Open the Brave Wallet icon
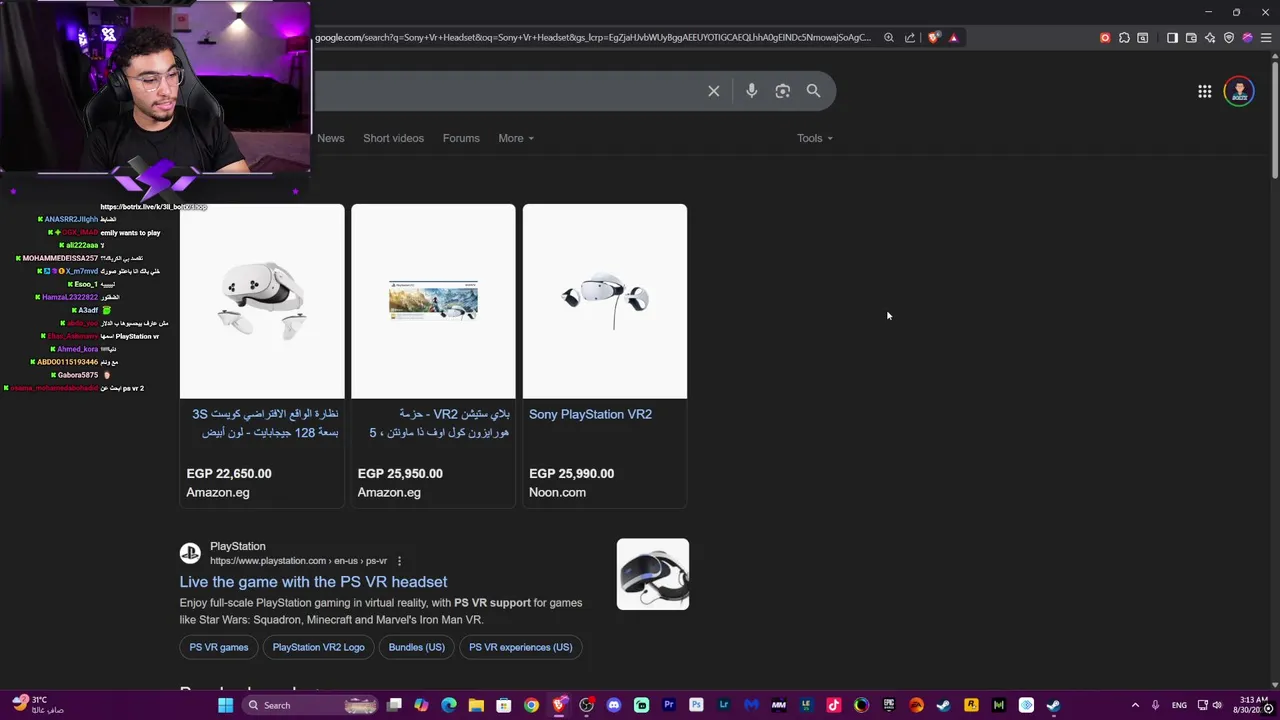Viewport: 1280px width, 720px height. (1191, 38)
